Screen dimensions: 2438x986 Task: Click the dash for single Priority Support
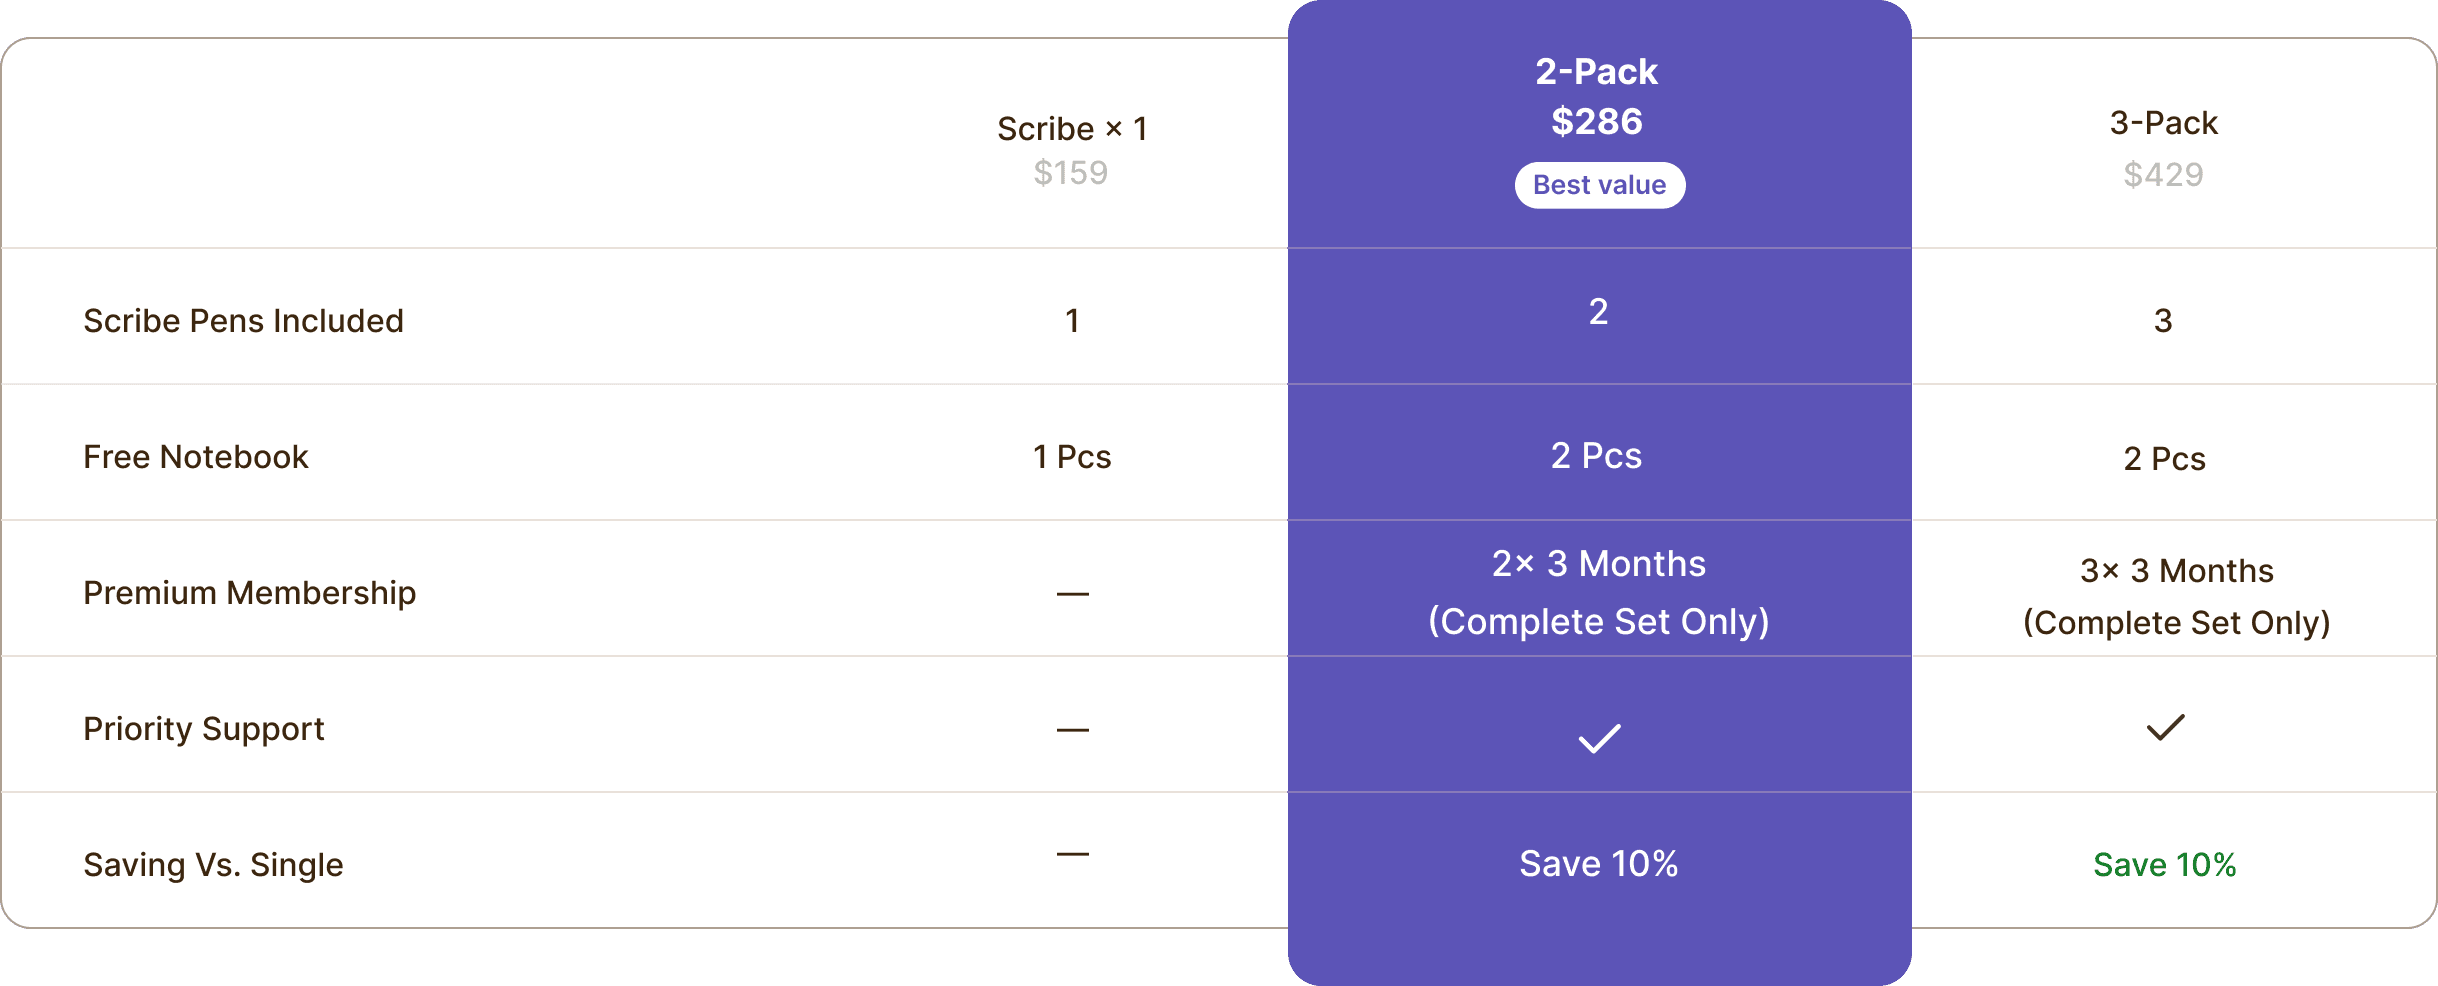[1072, 730]
